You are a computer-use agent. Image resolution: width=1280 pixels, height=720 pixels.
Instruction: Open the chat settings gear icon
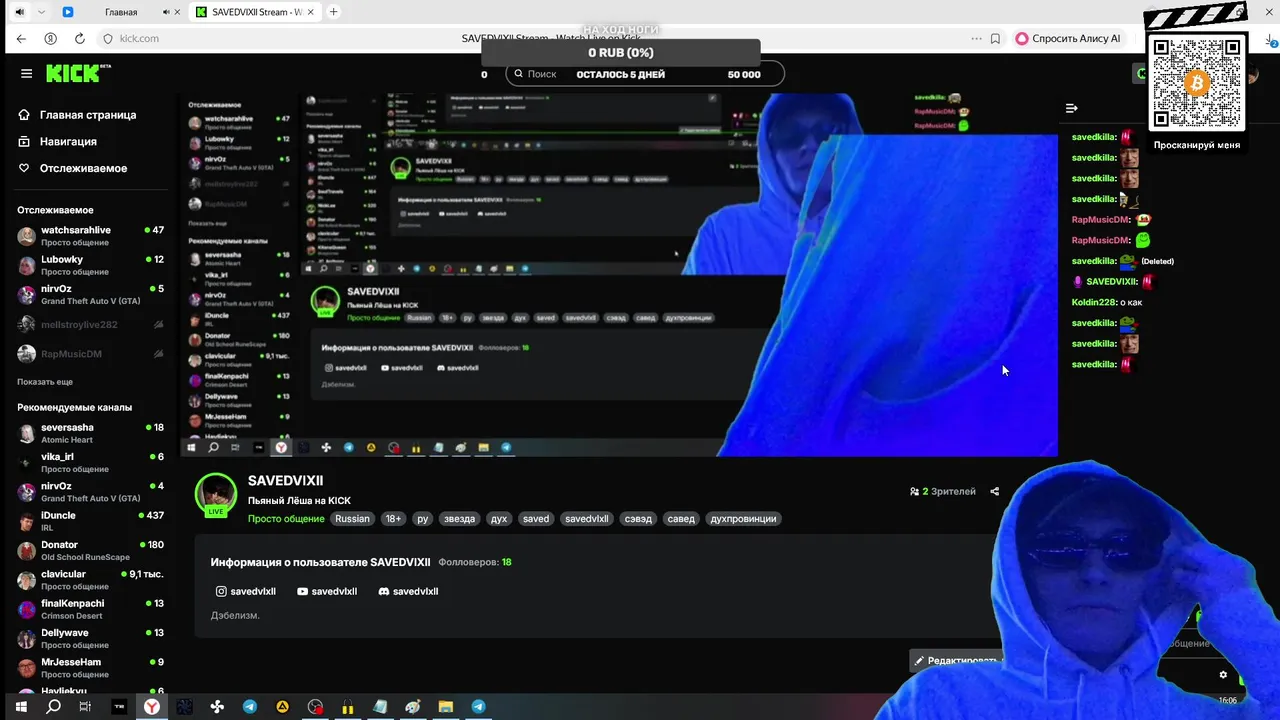(1222, 675)
